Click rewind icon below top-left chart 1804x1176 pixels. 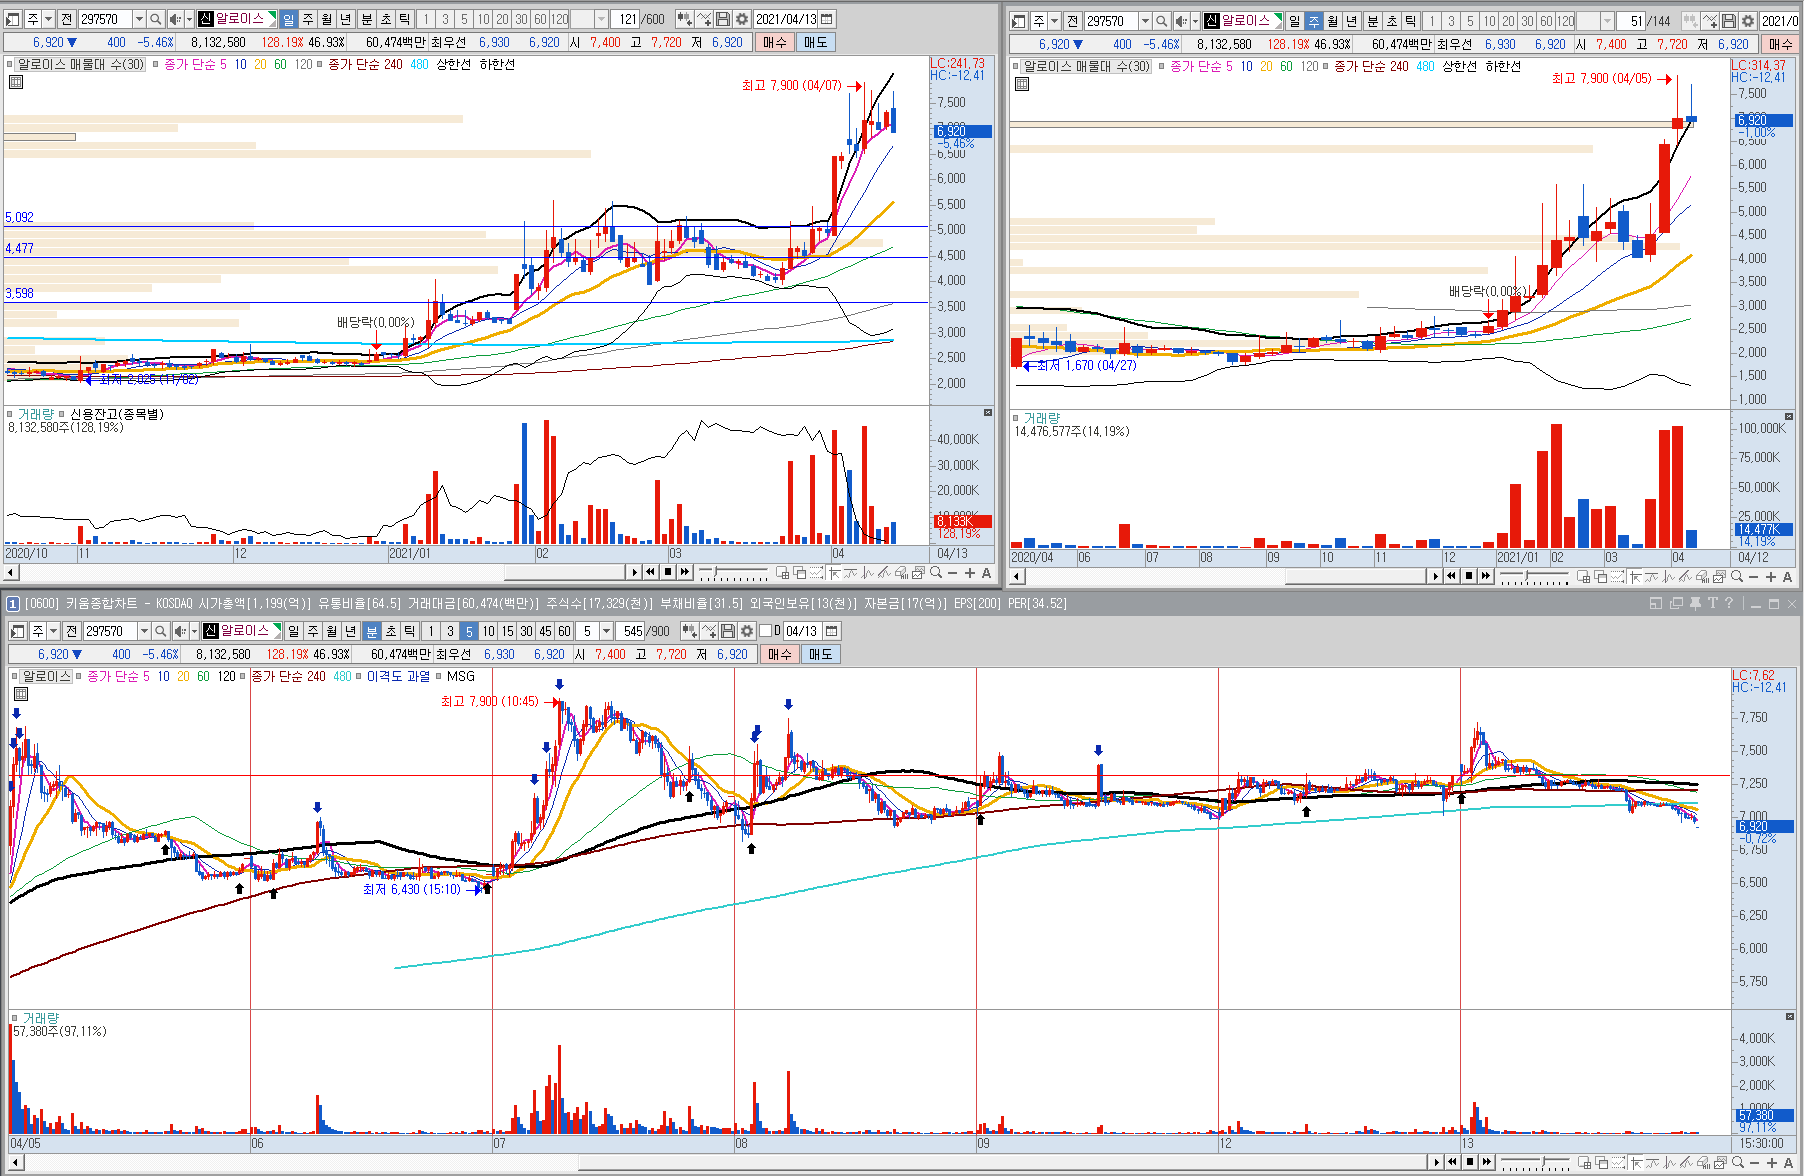point(651,572)
